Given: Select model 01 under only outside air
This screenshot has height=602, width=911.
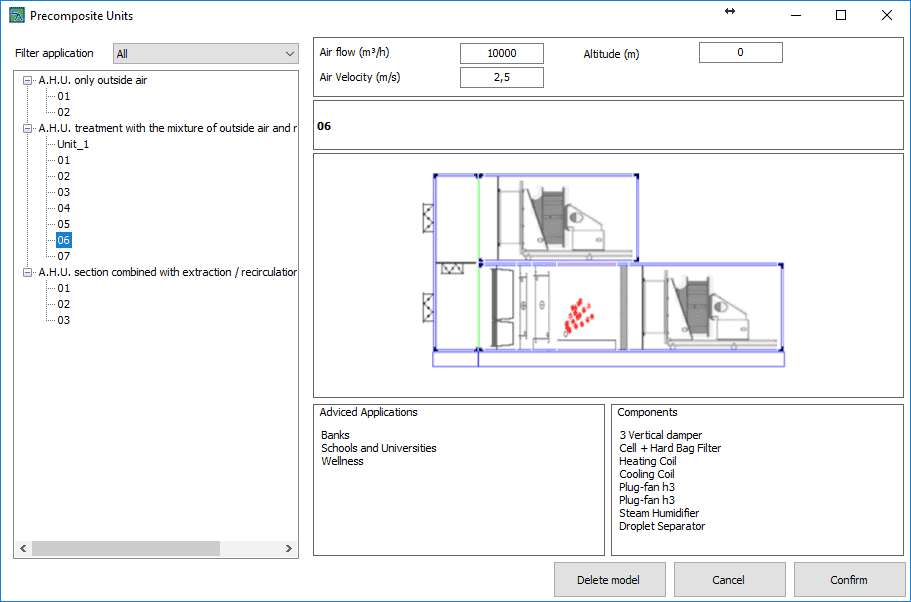Looking at the screenshot, I should [64, 96].
